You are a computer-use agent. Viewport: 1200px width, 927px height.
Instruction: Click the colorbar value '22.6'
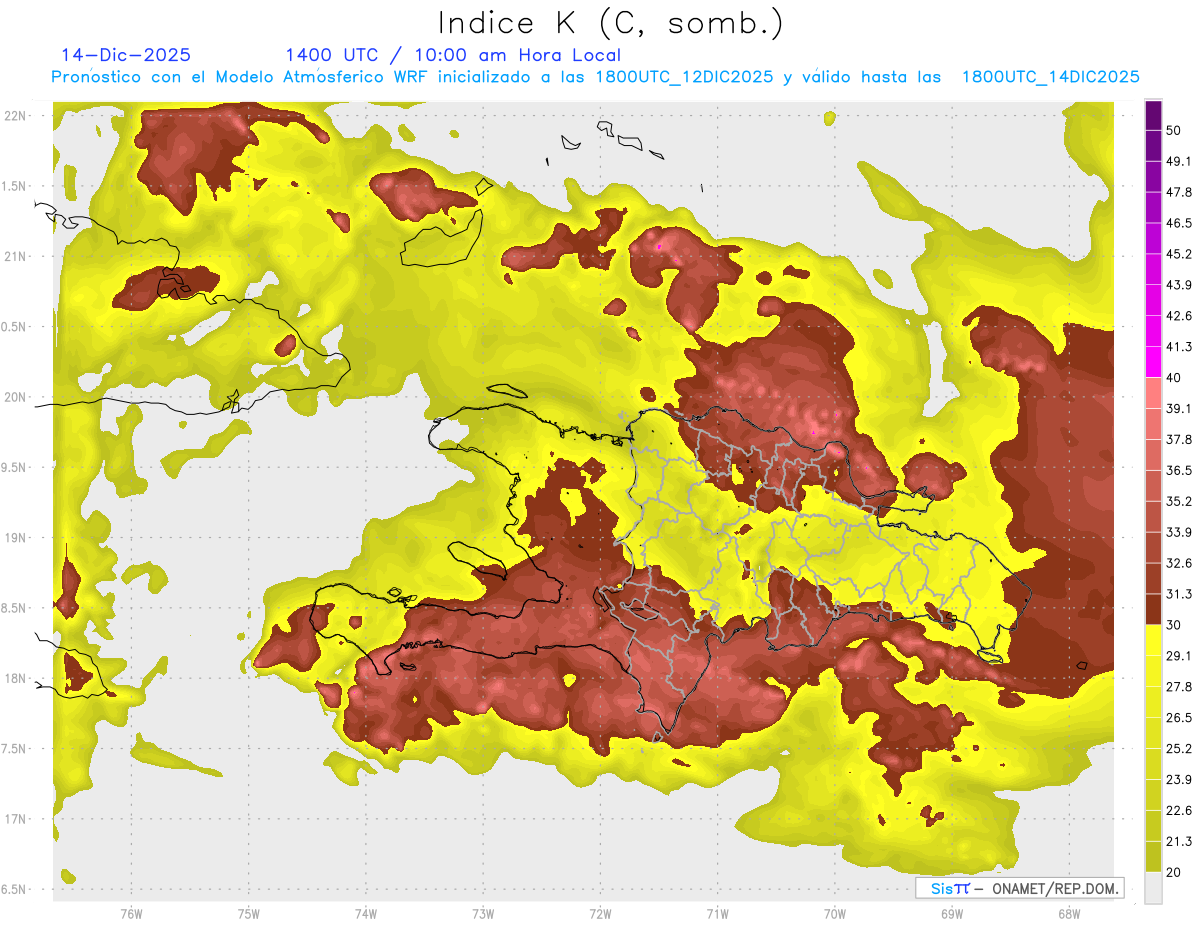point(1178,811)
